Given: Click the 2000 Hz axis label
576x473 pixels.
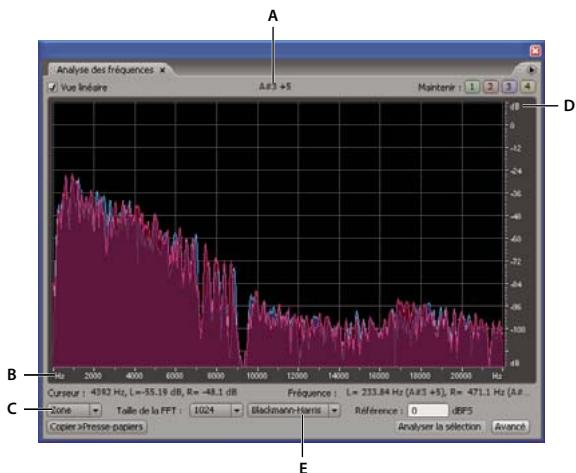Looking at the screenshot, I should pyautogui.click(x=93, y=376).
